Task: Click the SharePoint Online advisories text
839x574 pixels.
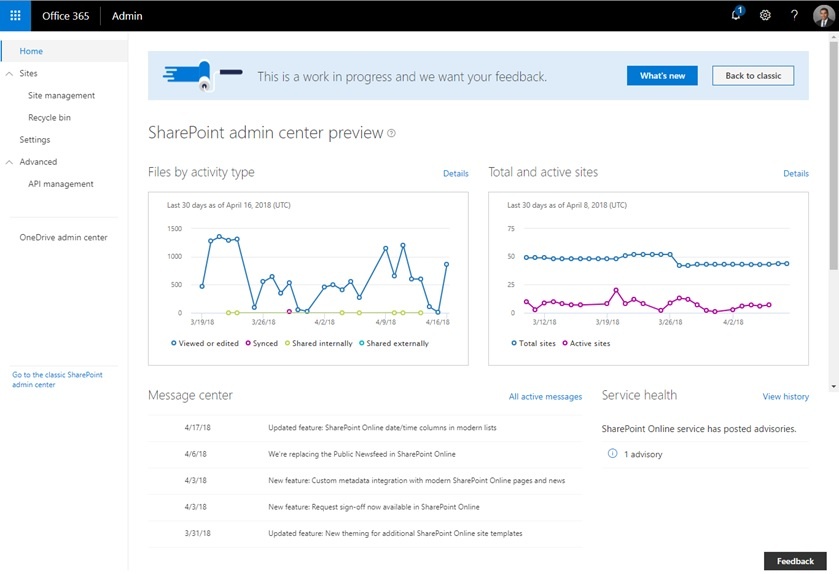Action: (x=698, y=428)
